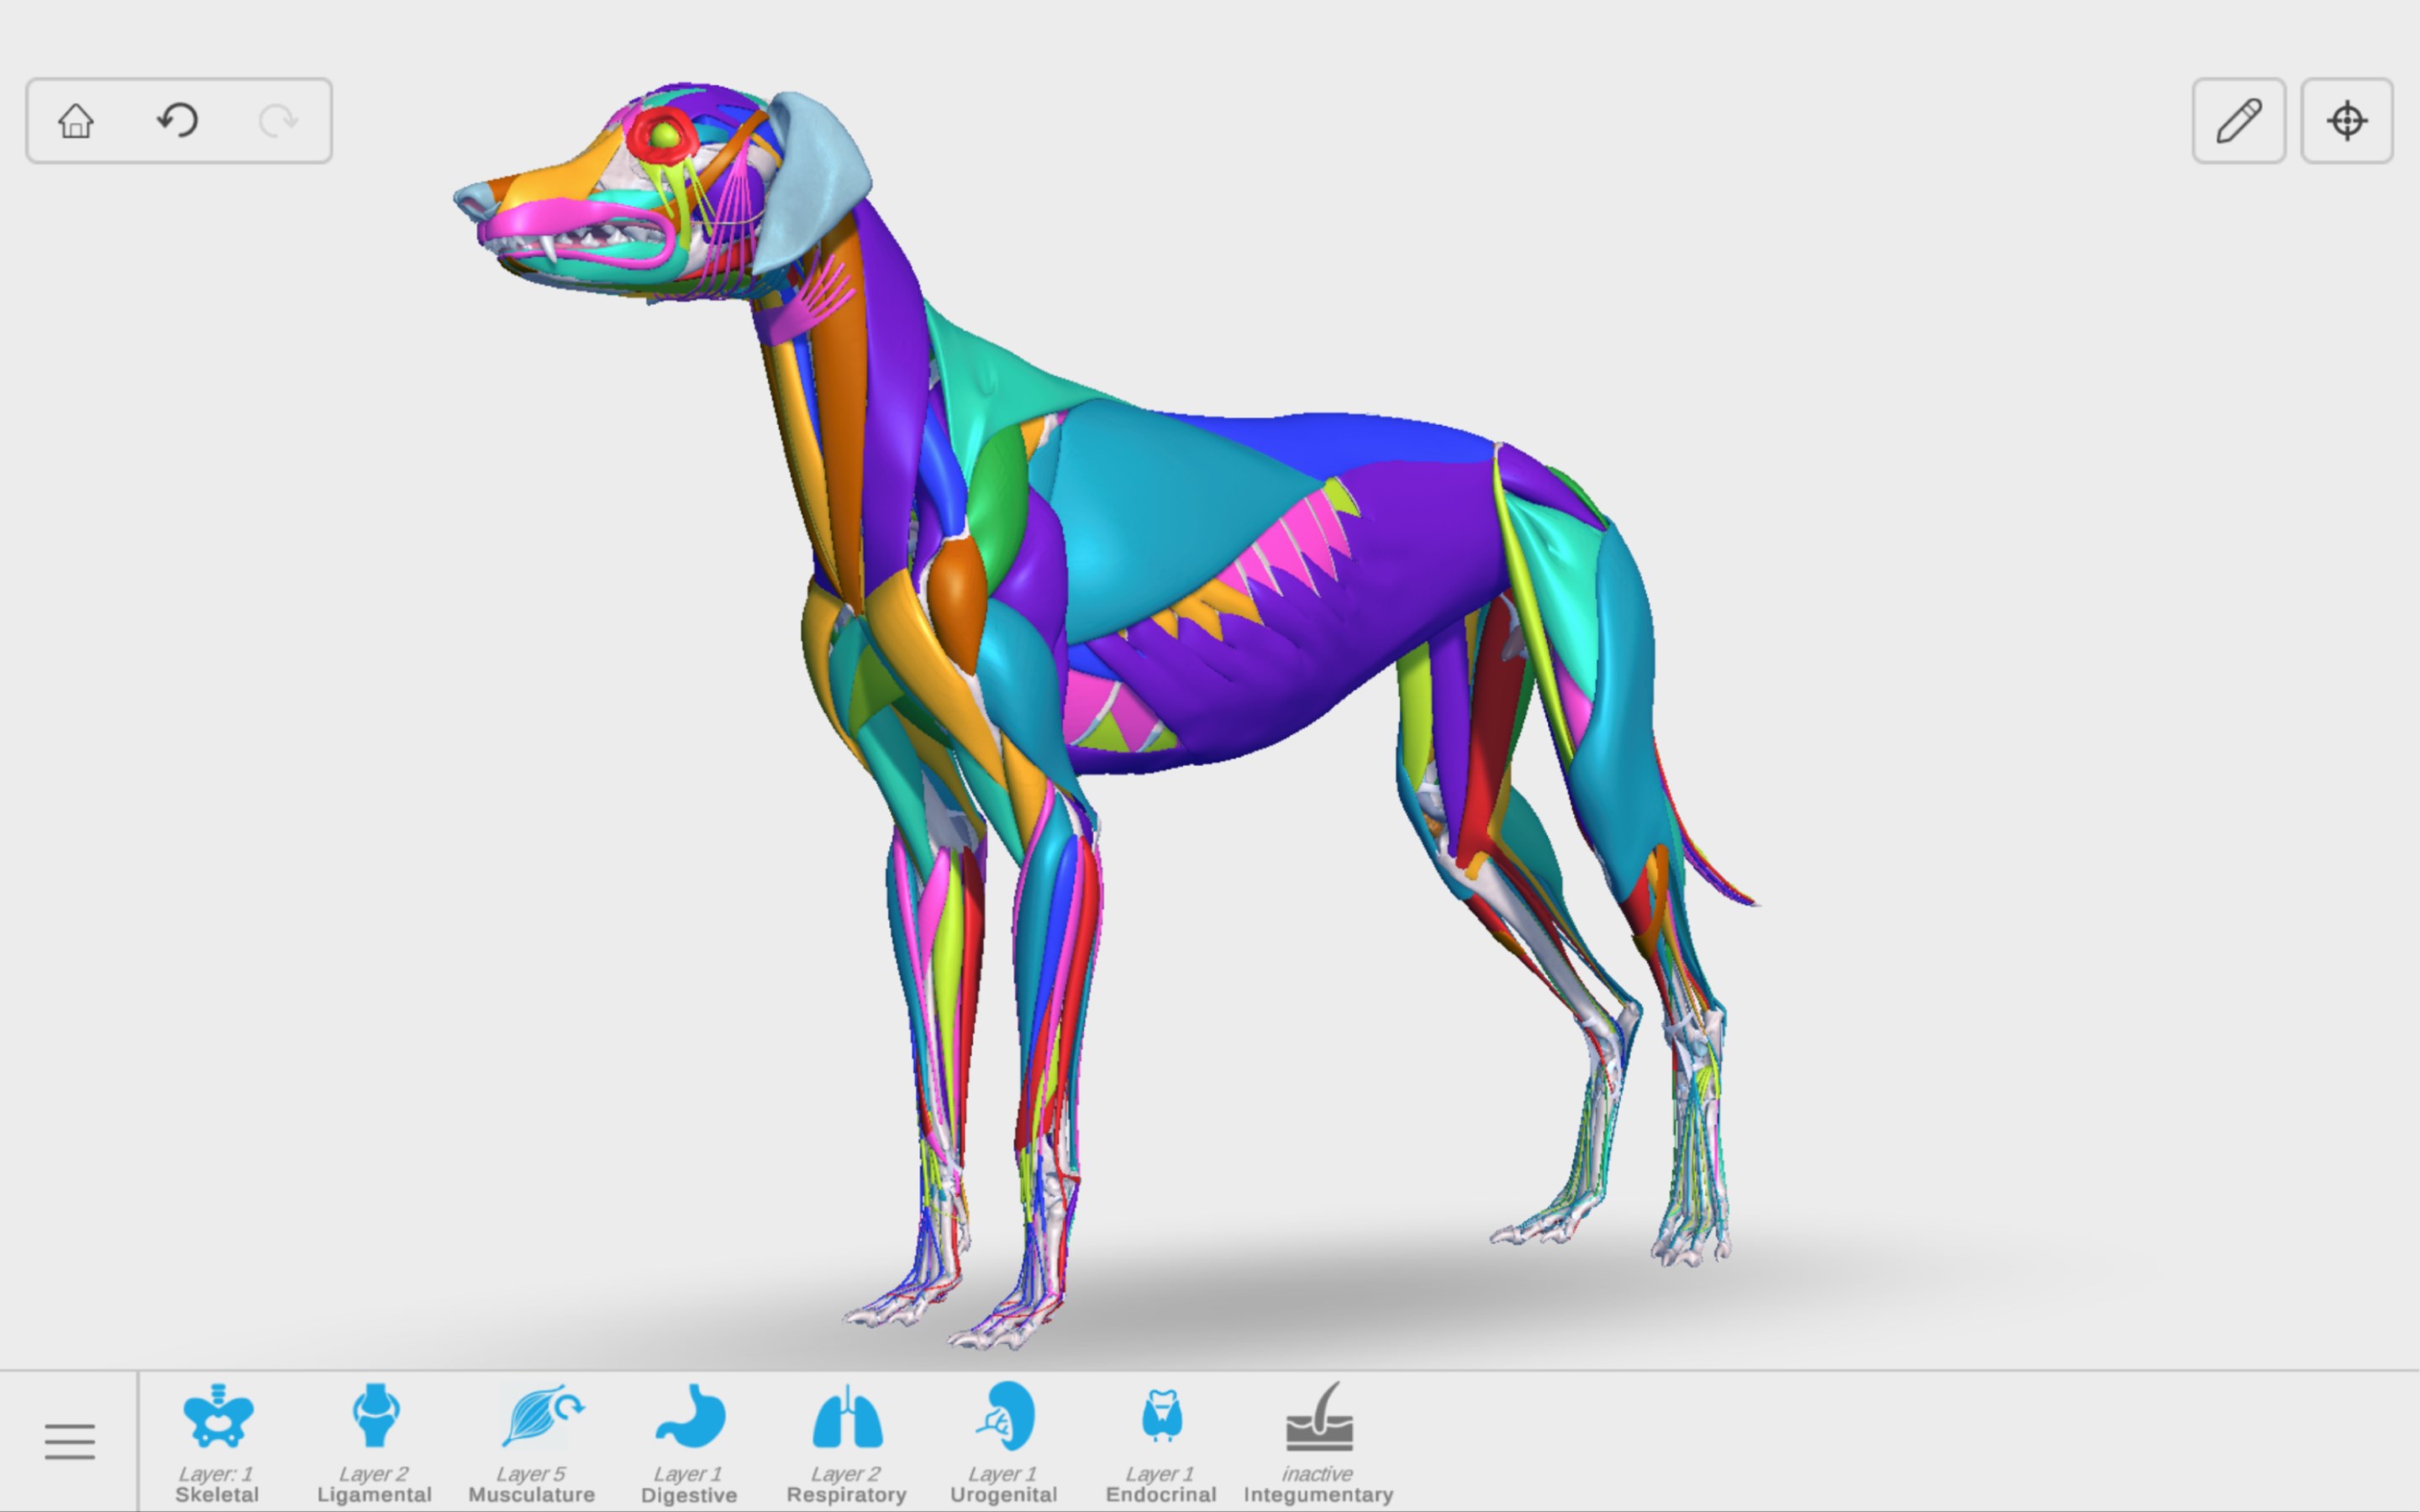
Task: Return to home view
Action: (75, 120)
